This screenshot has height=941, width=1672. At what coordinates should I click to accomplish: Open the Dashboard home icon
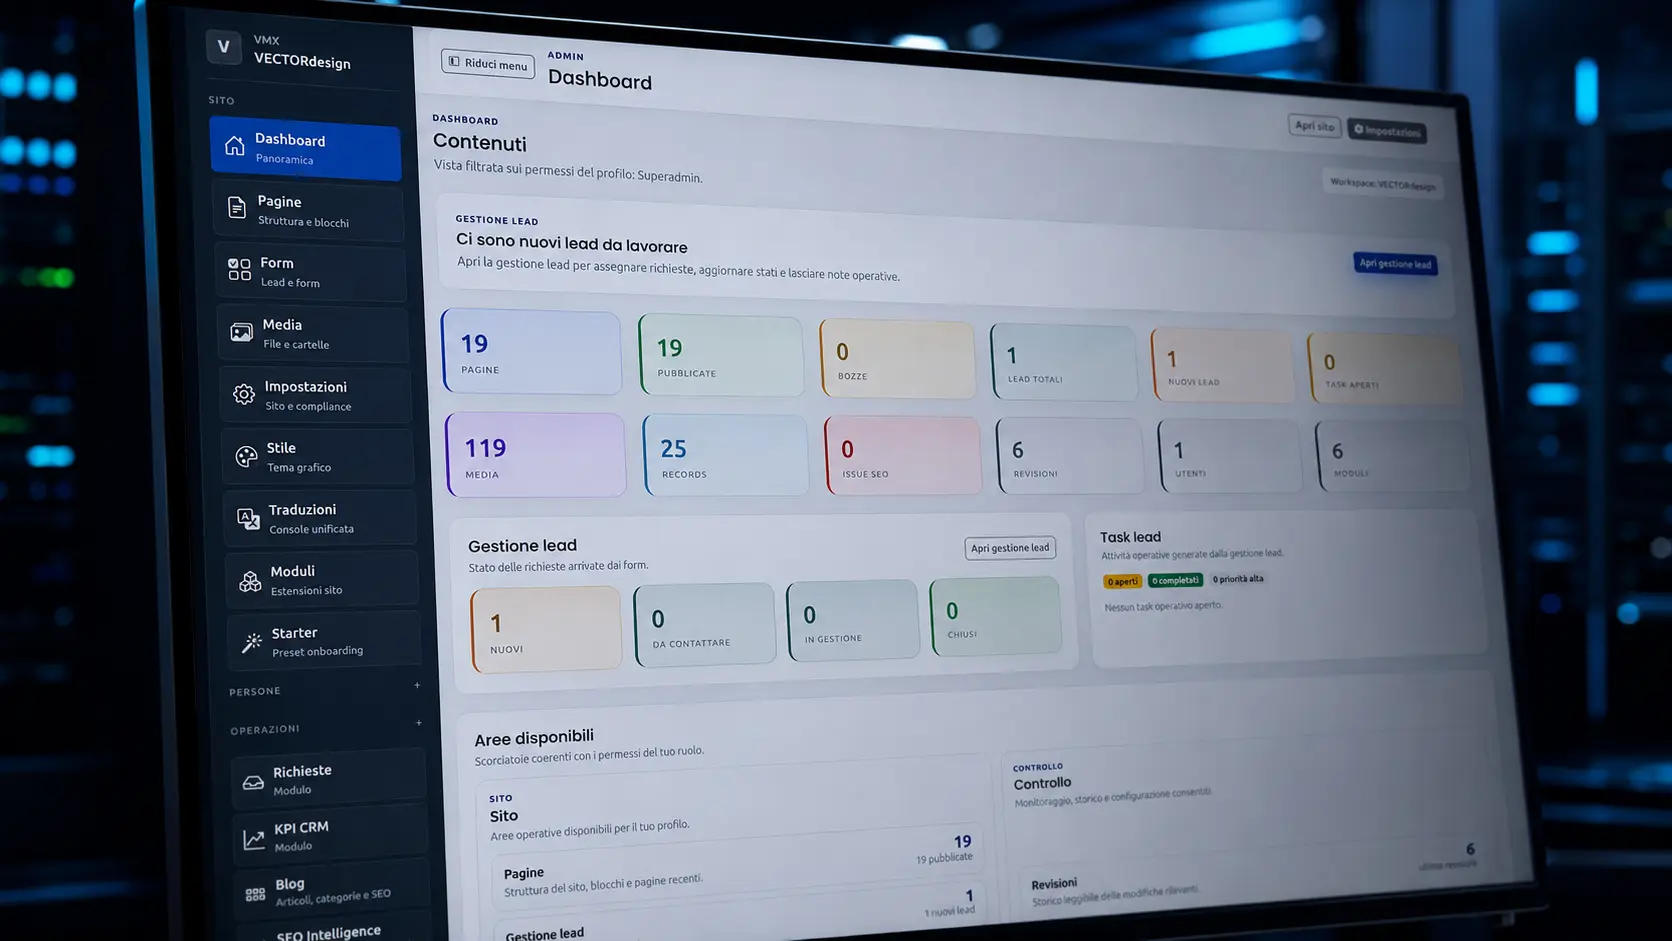click(234, 146)
